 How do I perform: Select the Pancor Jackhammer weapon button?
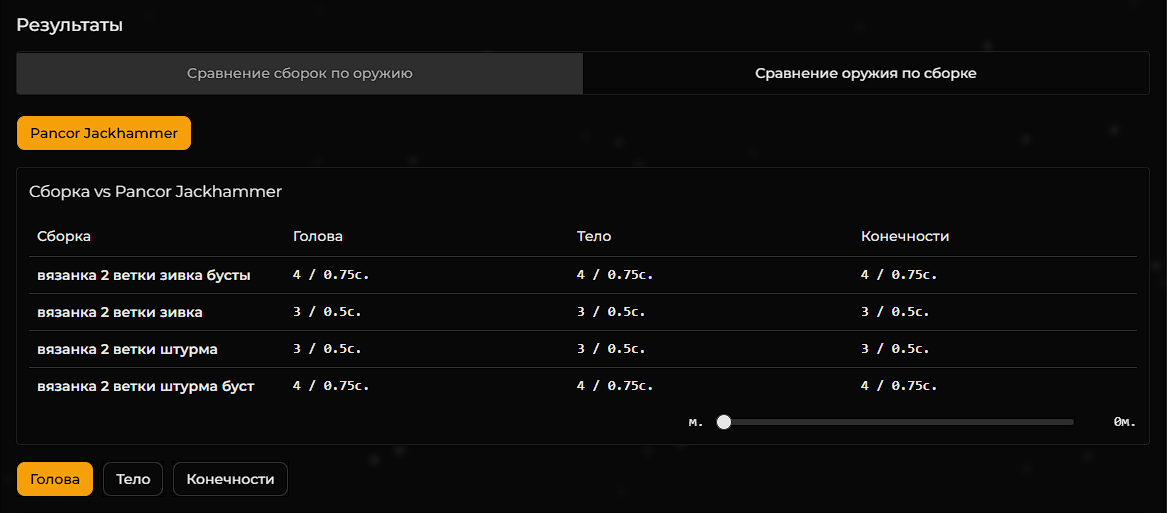(104, 133)
